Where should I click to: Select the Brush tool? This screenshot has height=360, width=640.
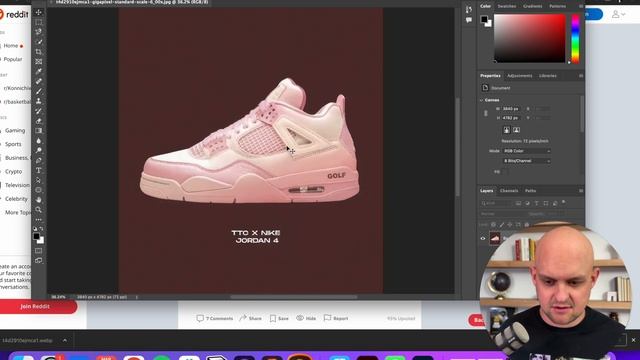pos(39,91)
